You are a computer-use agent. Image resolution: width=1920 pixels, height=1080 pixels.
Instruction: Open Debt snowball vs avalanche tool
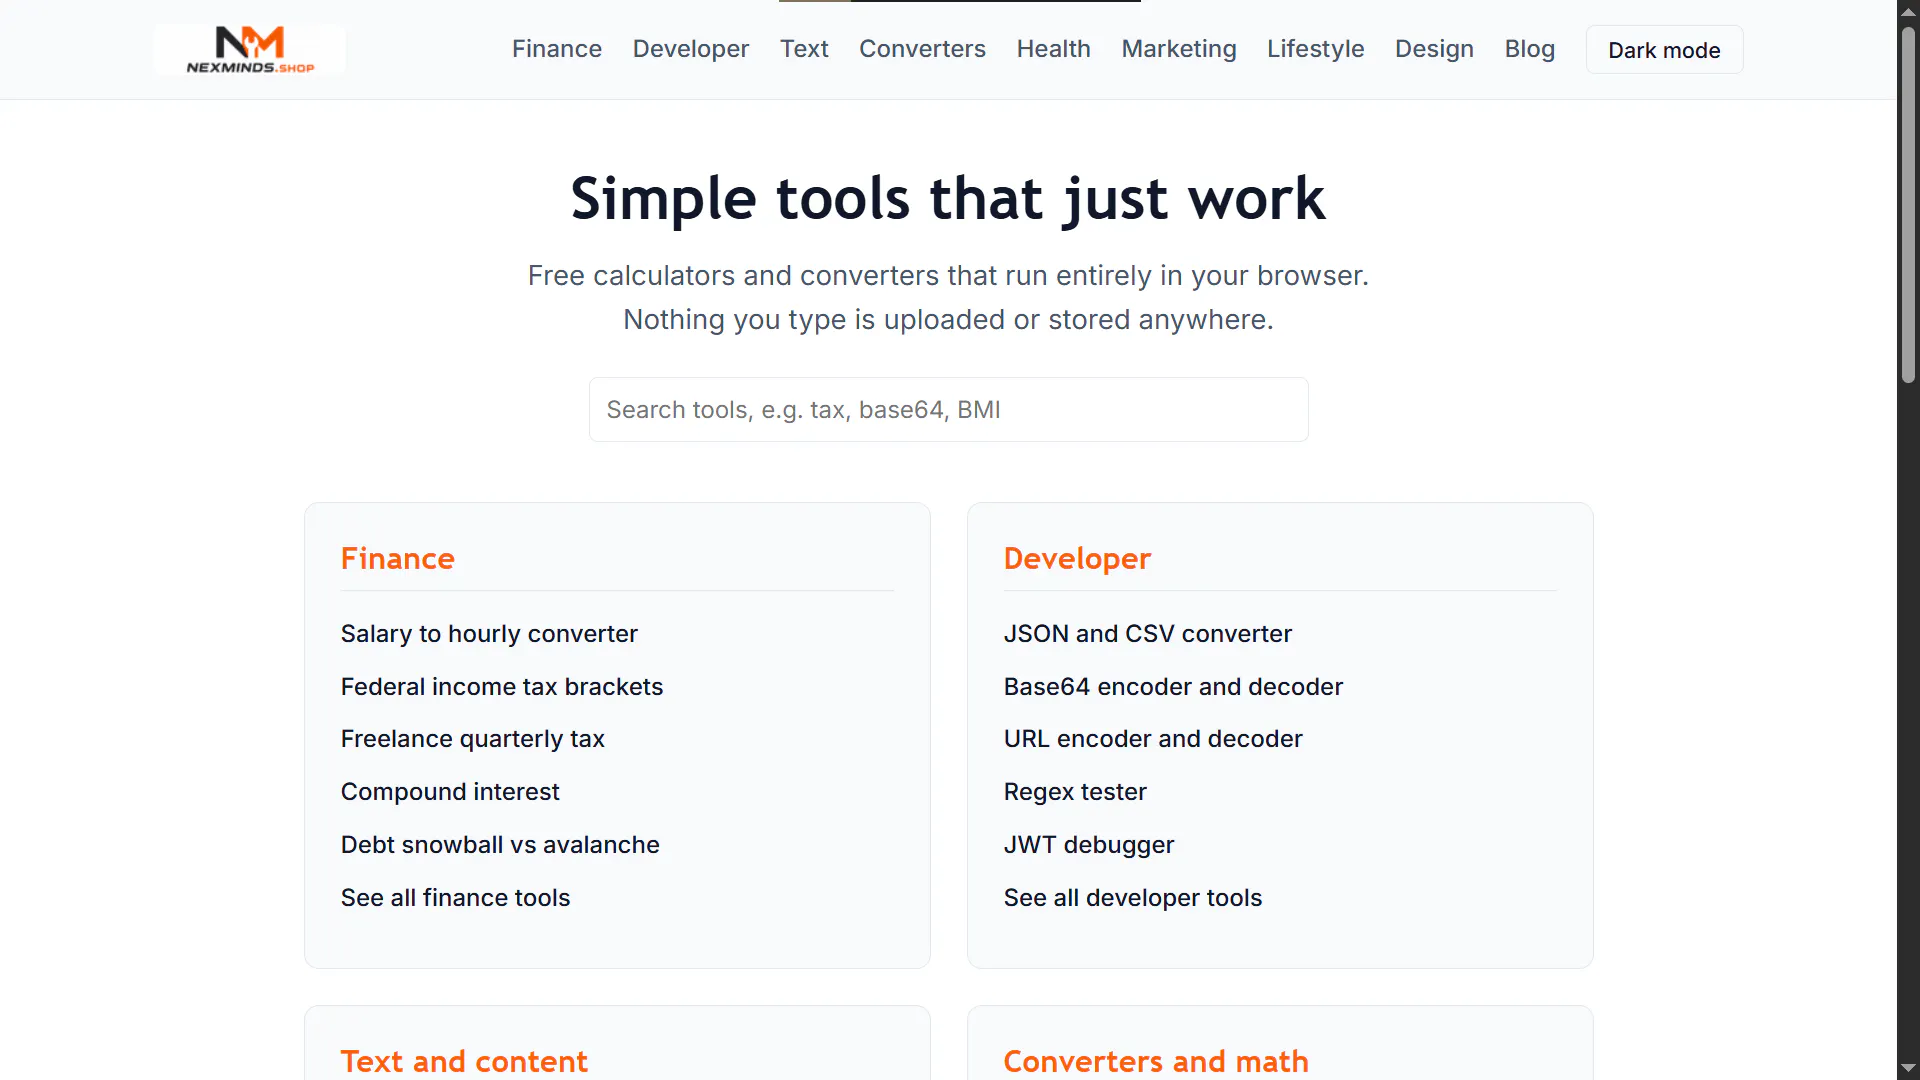(500, 845)
